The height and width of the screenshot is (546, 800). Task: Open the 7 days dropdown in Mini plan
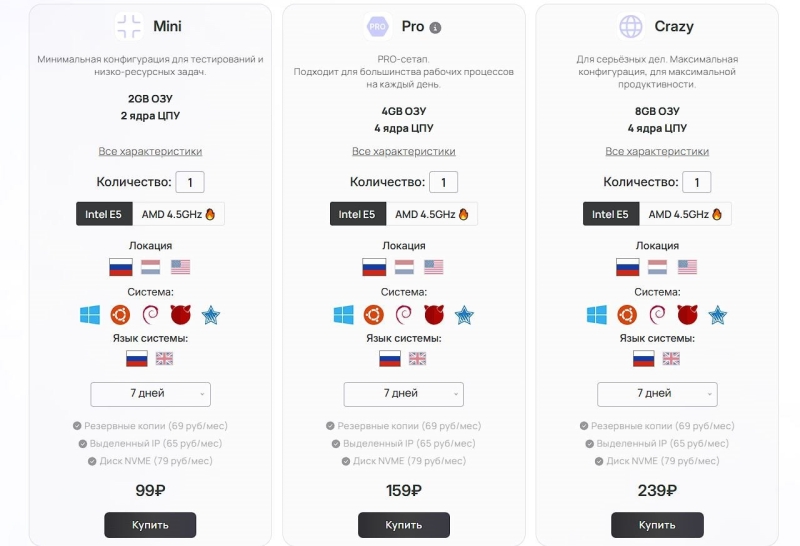(x=150, y=394)
